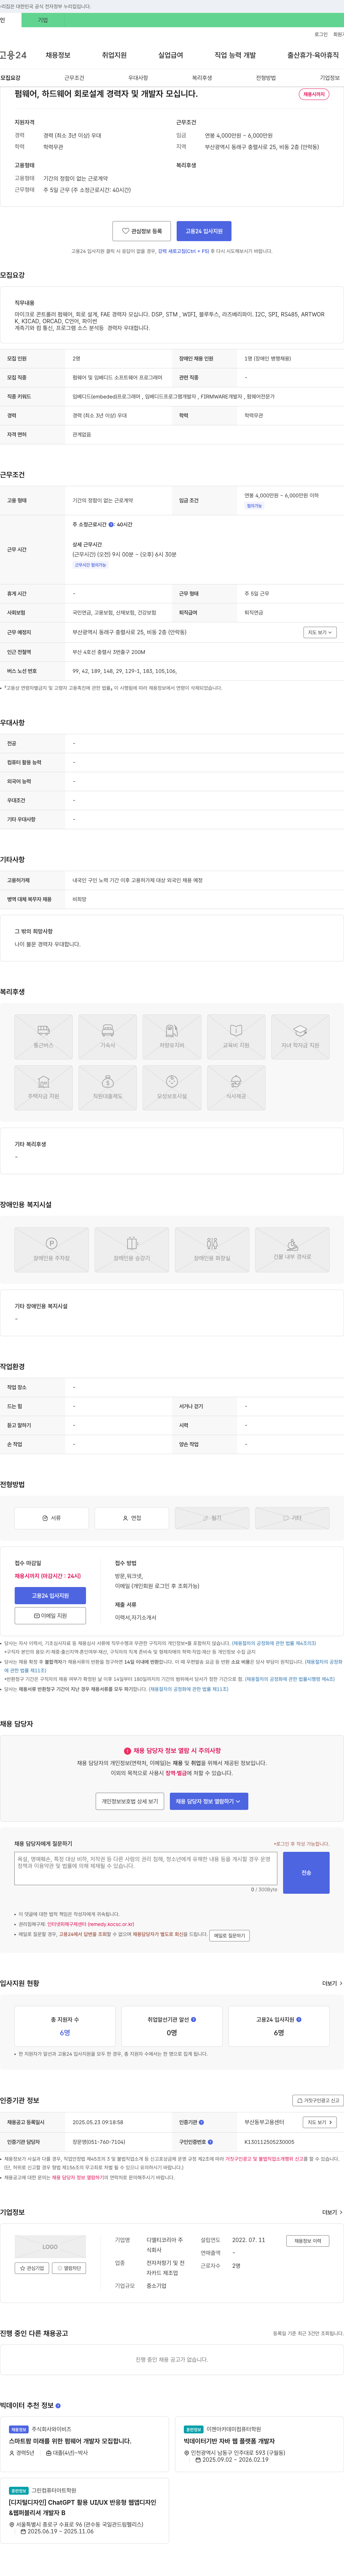Image resolution: width=344 pixels, height=2576 pixels.
Task: Open the 채용정보 menu
Action: click(58, 55)
